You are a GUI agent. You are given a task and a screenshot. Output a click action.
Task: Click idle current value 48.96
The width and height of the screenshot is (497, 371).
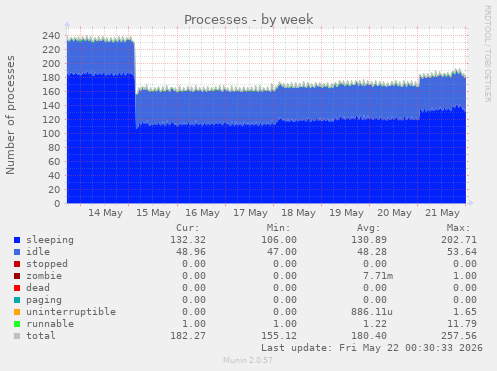pyautogui.click(x=191, y=252)
